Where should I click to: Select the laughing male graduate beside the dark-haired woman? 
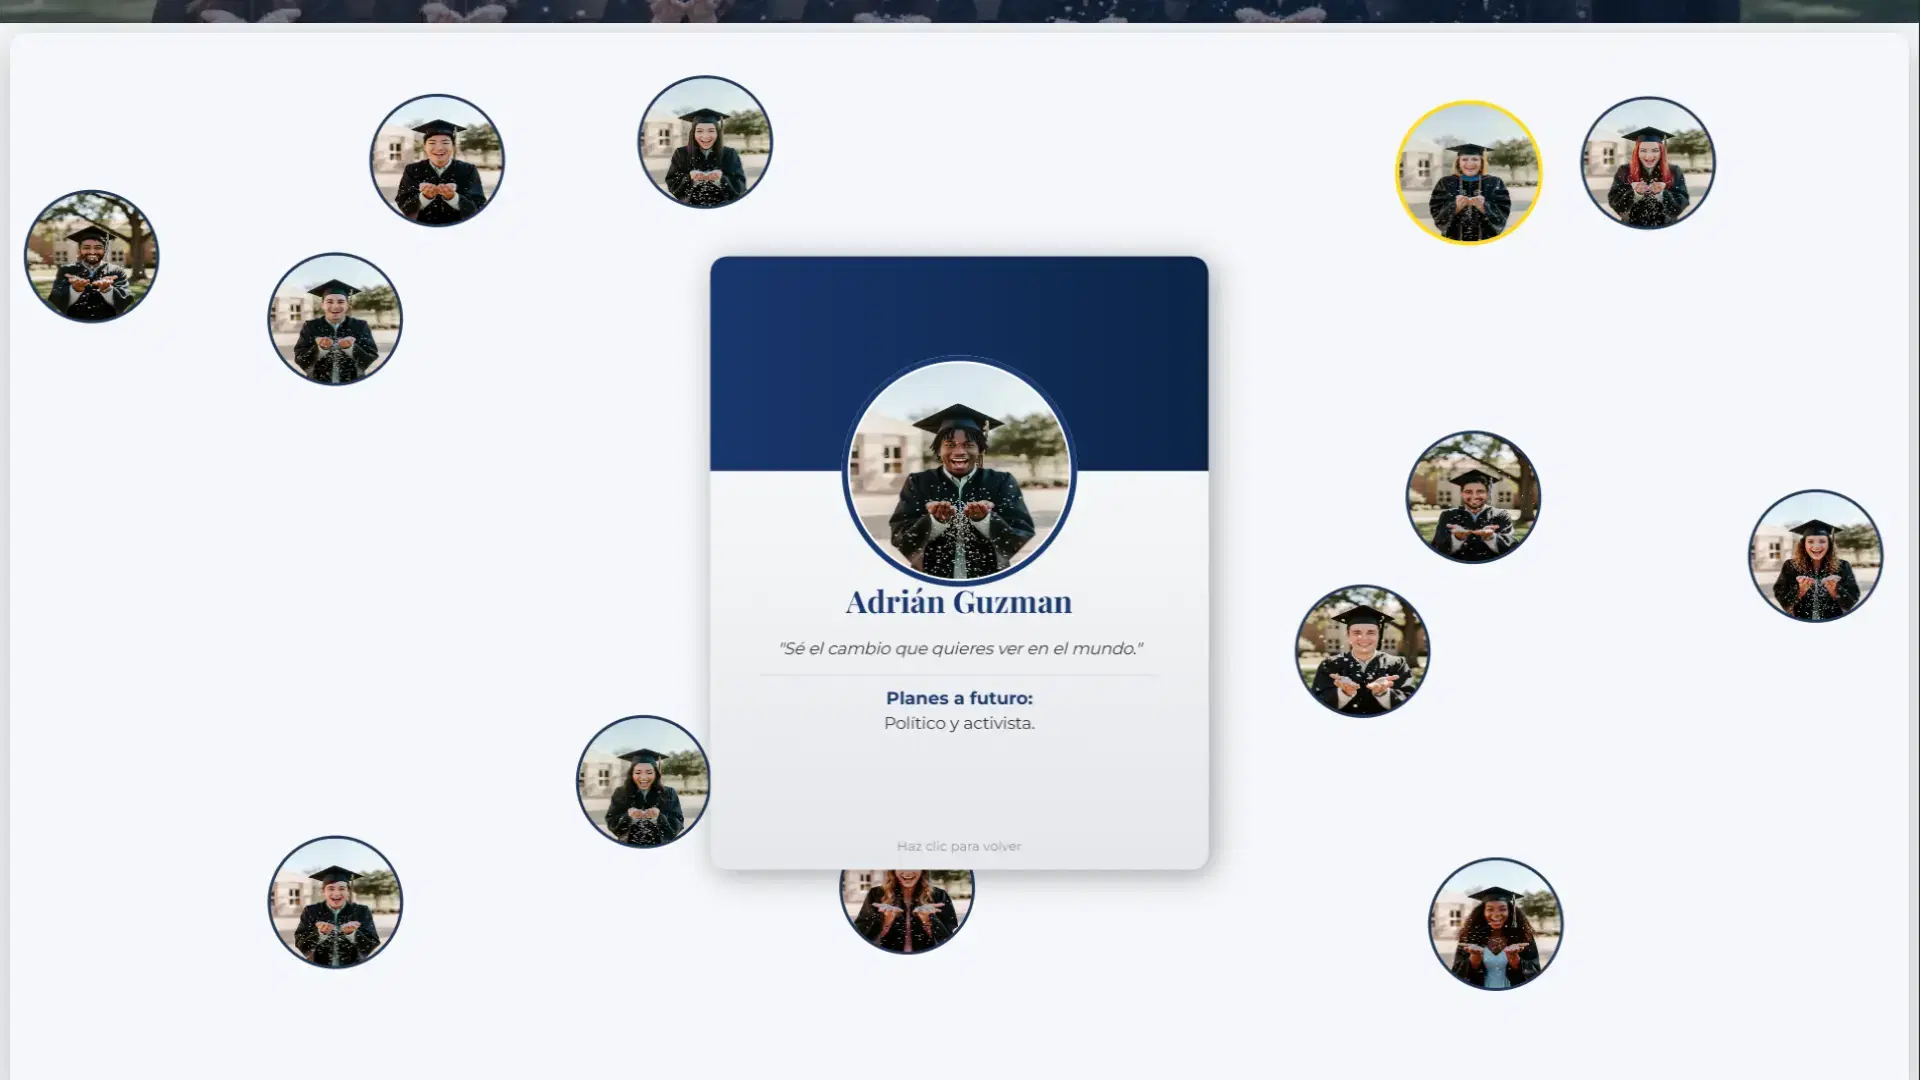[436, 160]
